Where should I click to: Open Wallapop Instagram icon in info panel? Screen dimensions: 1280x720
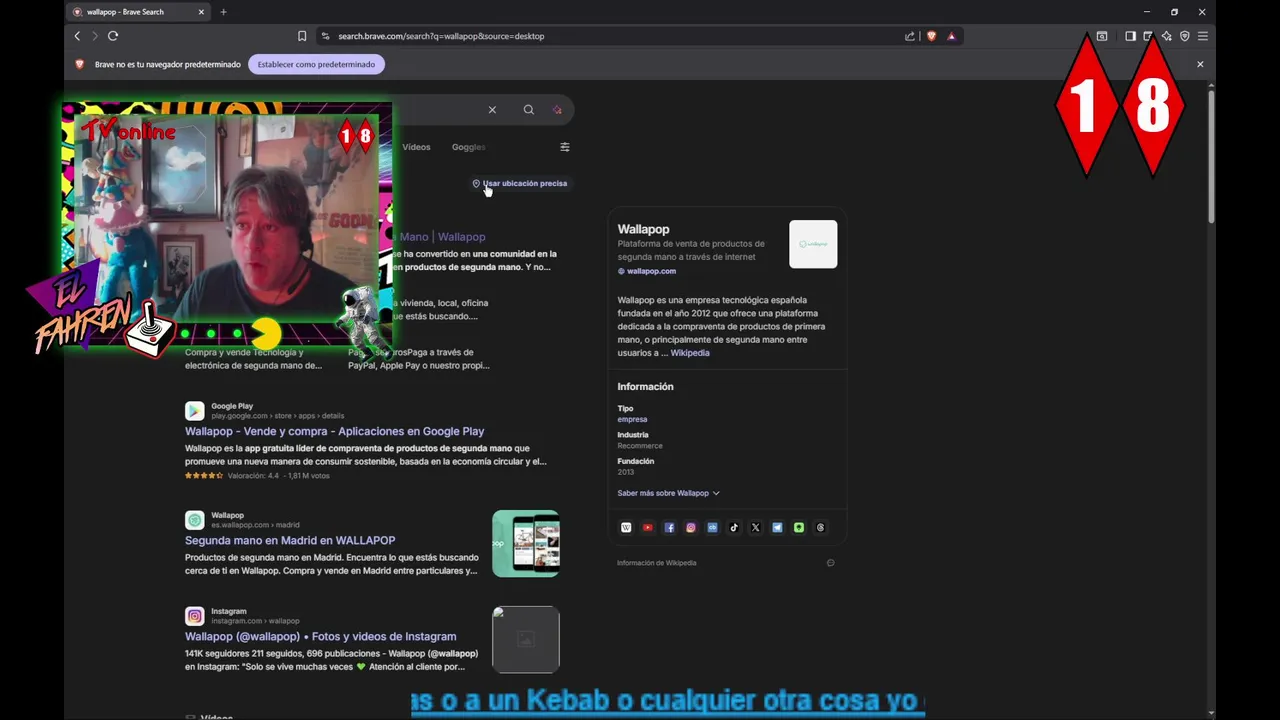pos(691,528)
